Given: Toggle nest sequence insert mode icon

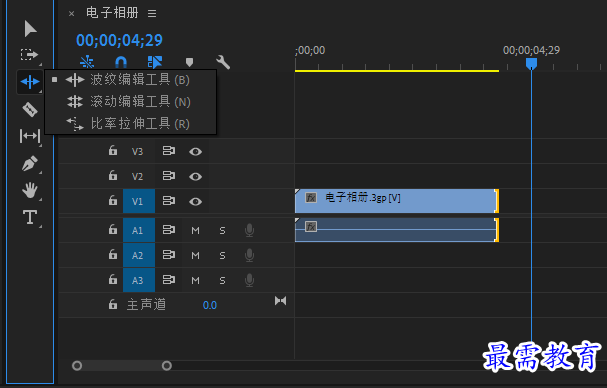Looking at the screenshot, I should pos(87,62).
